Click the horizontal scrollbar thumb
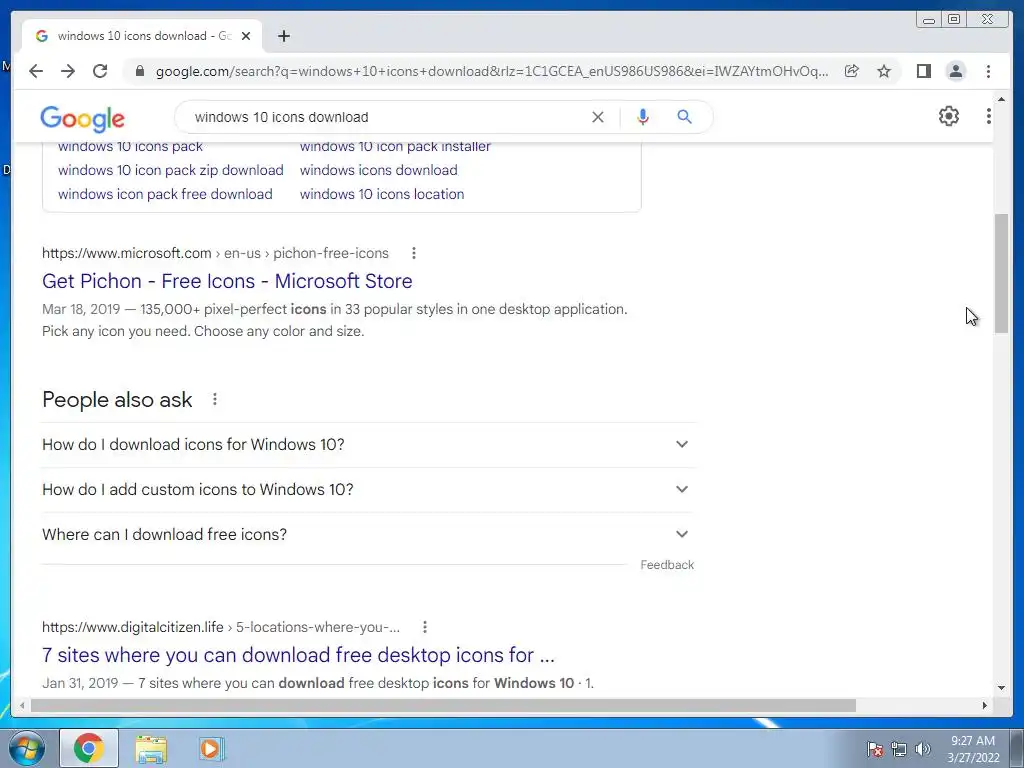Image resolution: width=1024 pixels, height=768 pixels. 443,705
